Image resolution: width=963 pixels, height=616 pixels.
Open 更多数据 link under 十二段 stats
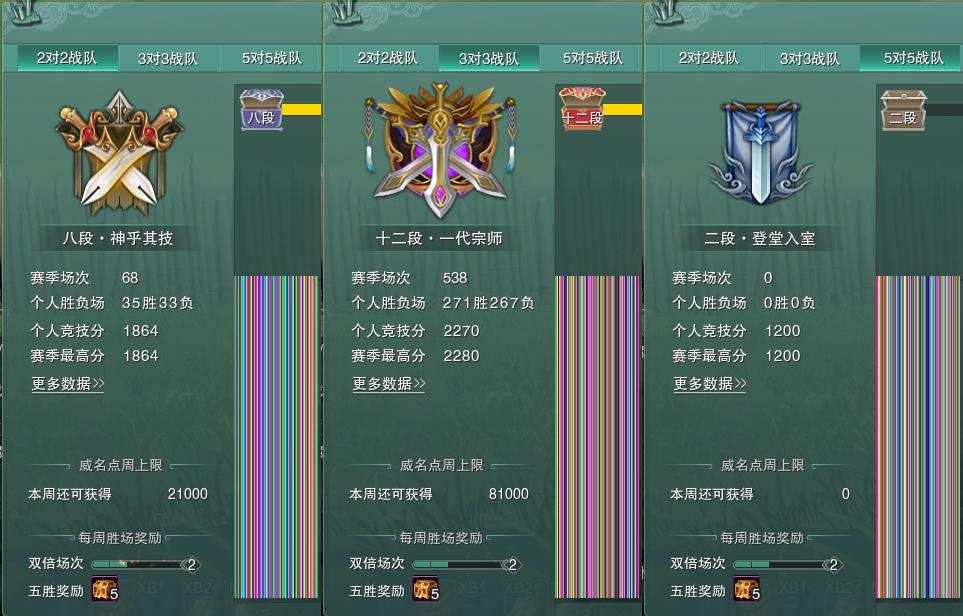(389, 384)
